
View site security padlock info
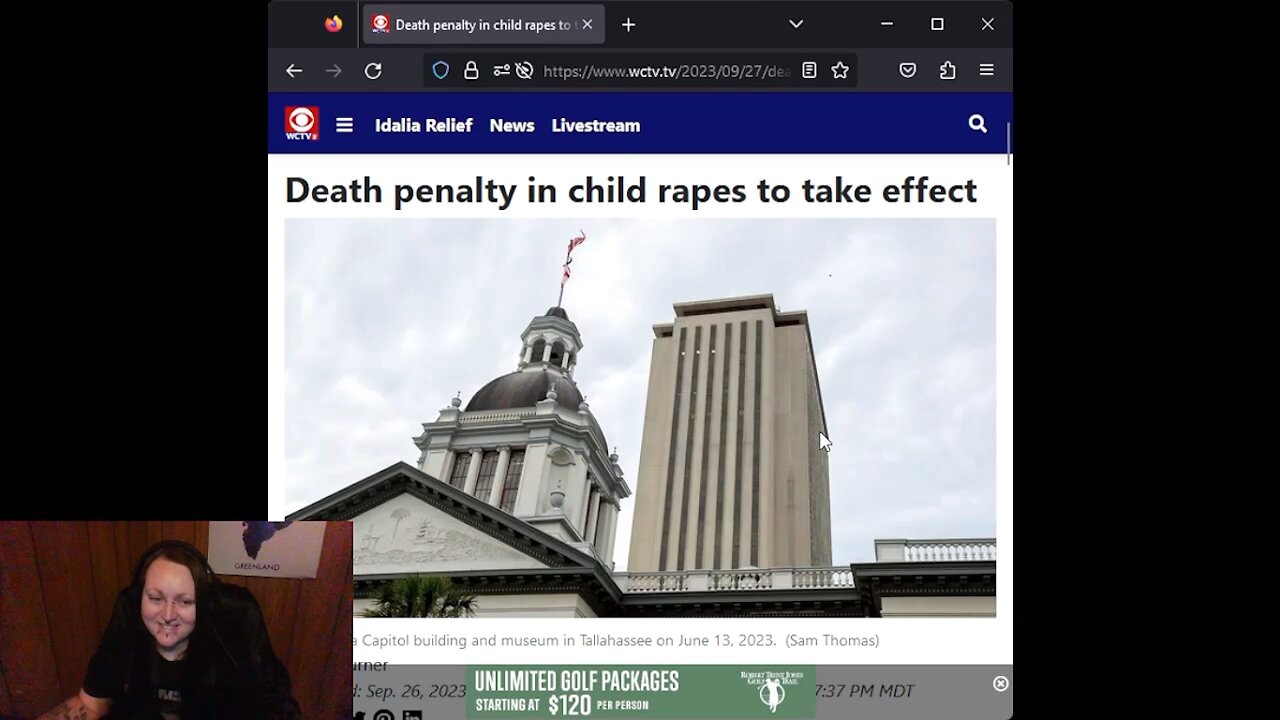click(x=471, y=70)
